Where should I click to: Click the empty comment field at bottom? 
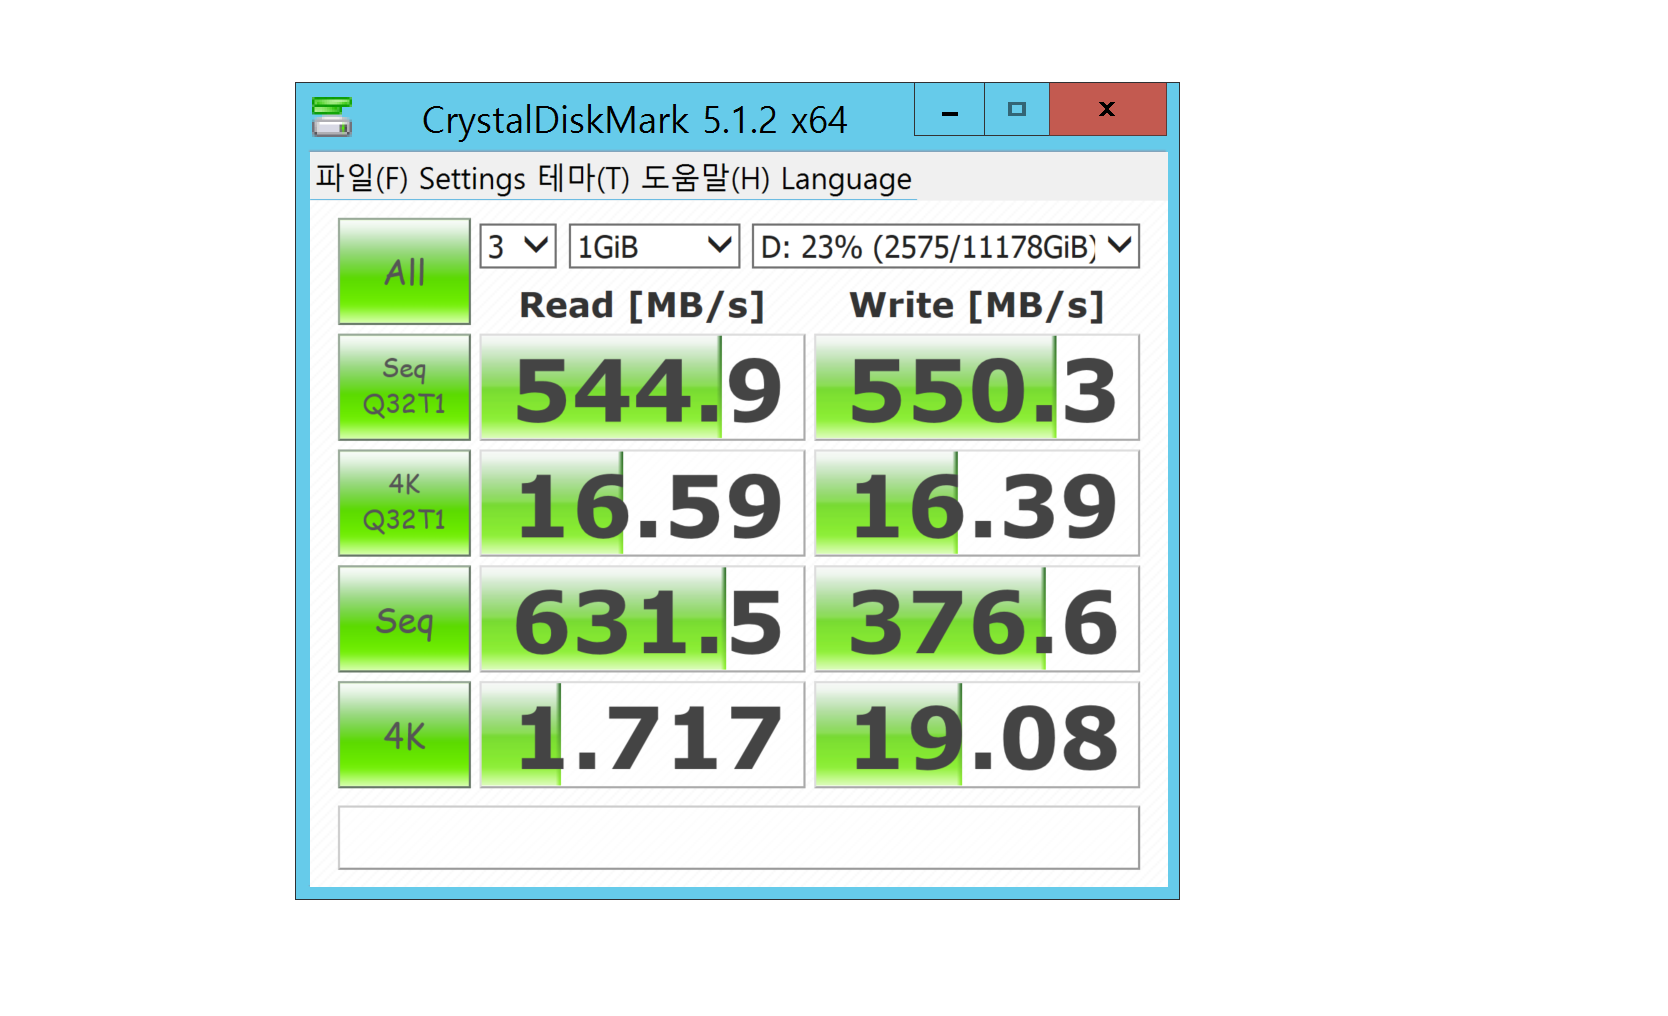click(739, 838)
